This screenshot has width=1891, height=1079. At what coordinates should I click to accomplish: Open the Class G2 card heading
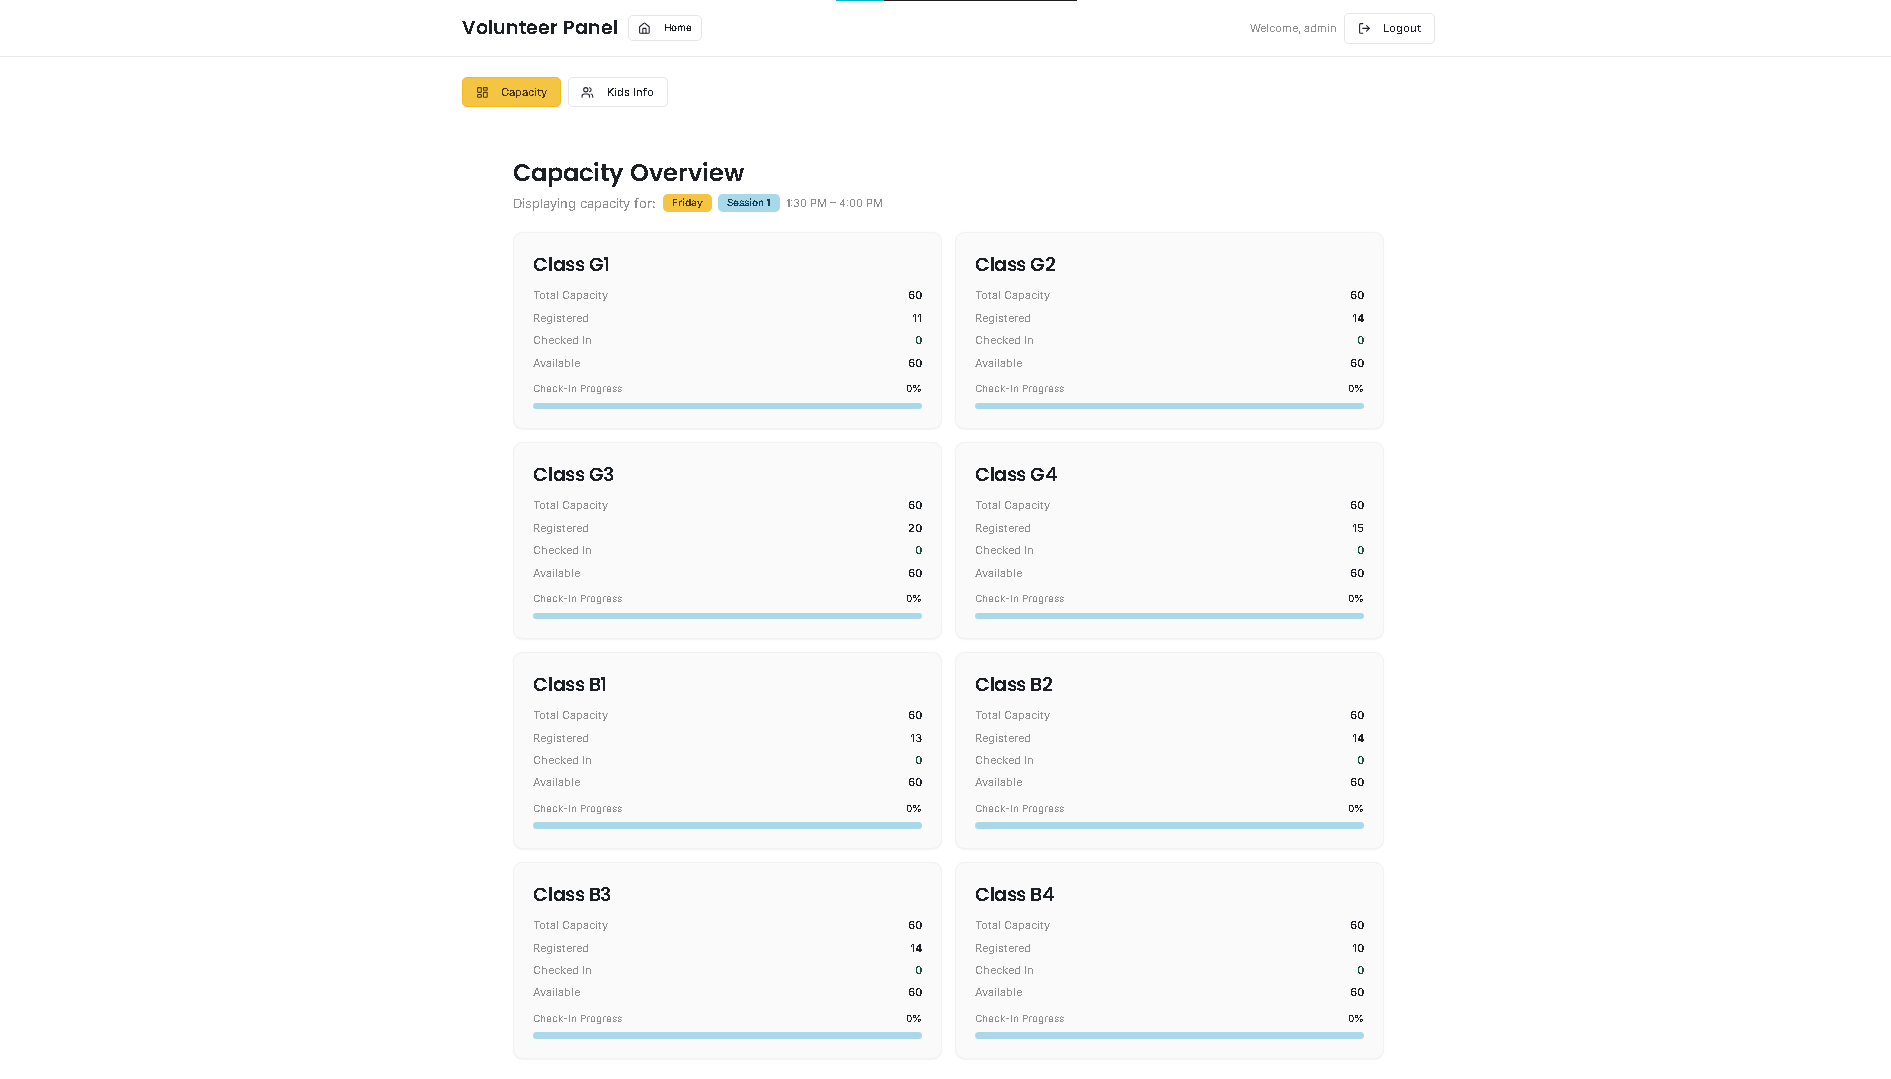(x=1015, y=265)
